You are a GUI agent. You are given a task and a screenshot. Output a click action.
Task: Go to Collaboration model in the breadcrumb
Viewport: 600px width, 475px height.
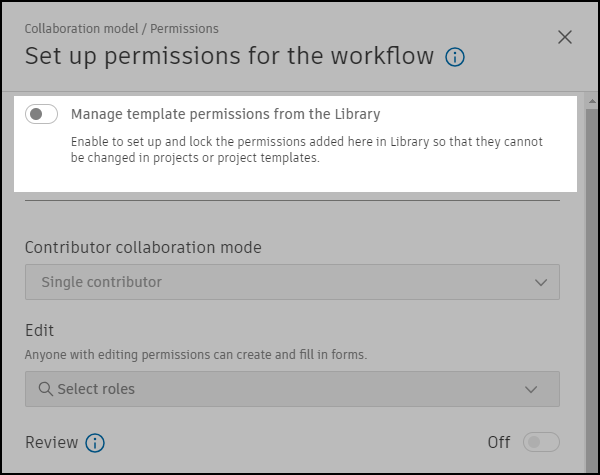point(83,29)
